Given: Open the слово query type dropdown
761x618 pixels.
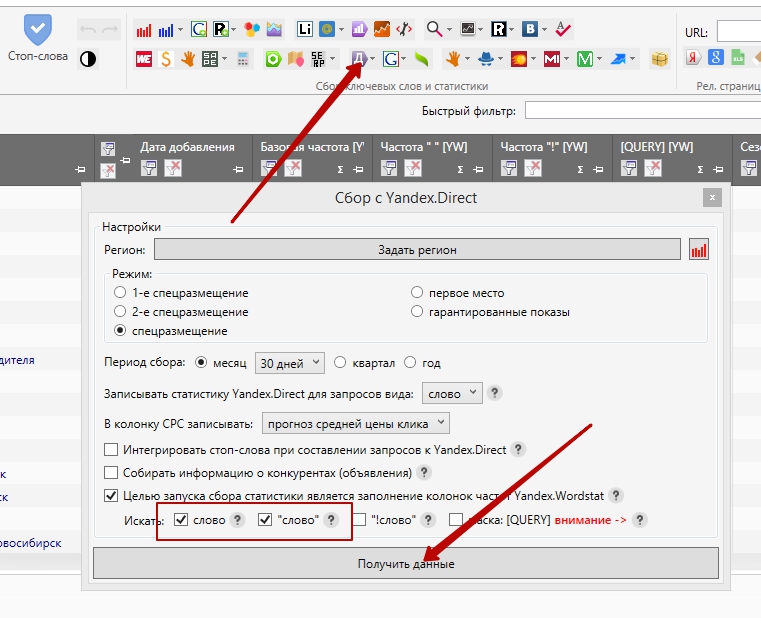Looking at the screenshot, I should tap(452, 393).
